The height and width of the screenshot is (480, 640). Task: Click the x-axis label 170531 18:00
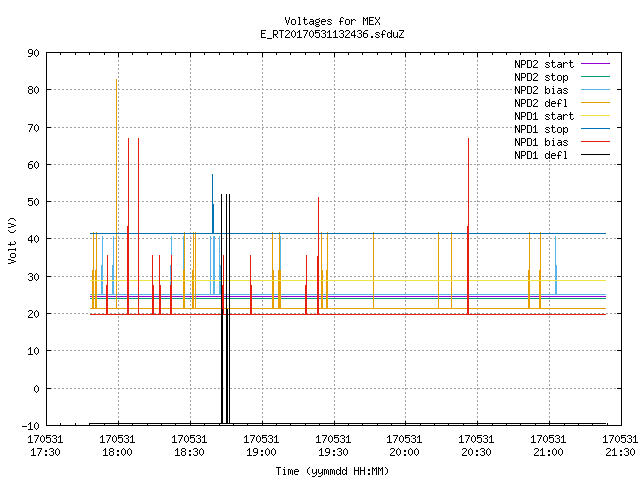tap(117, 446)
